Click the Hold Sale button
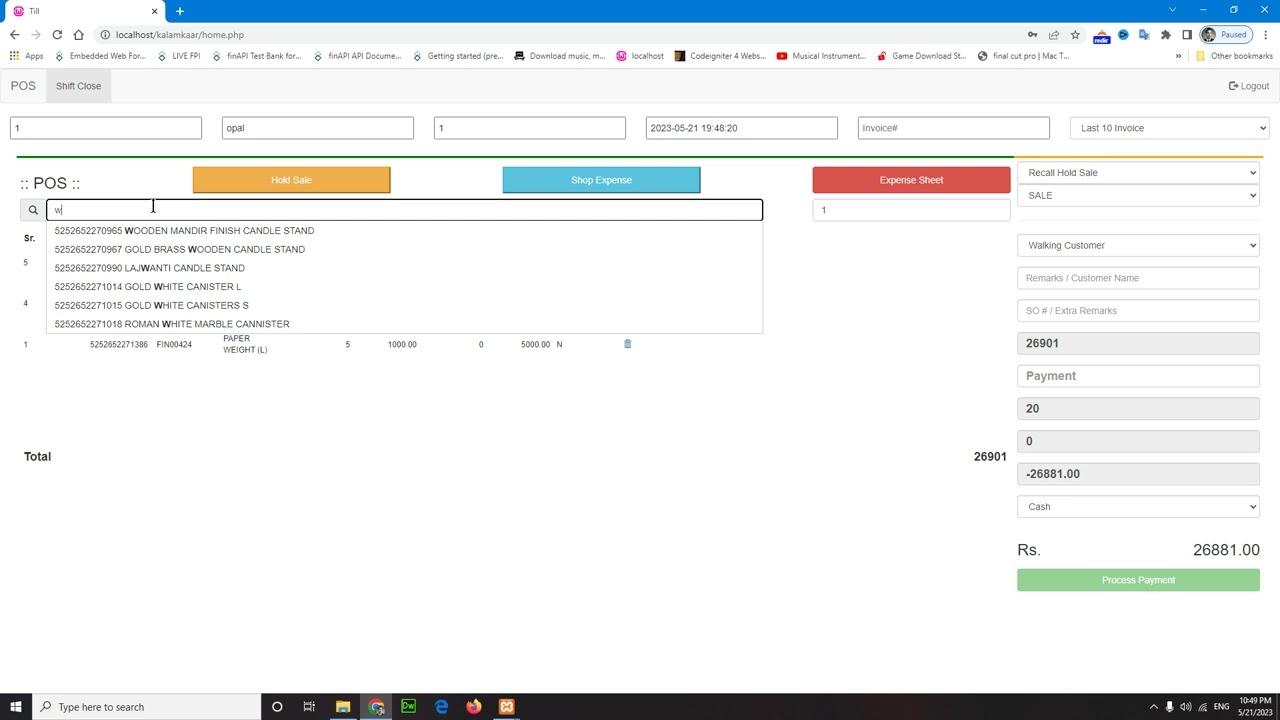The image size is (1280, 720). tap(291, 180)
